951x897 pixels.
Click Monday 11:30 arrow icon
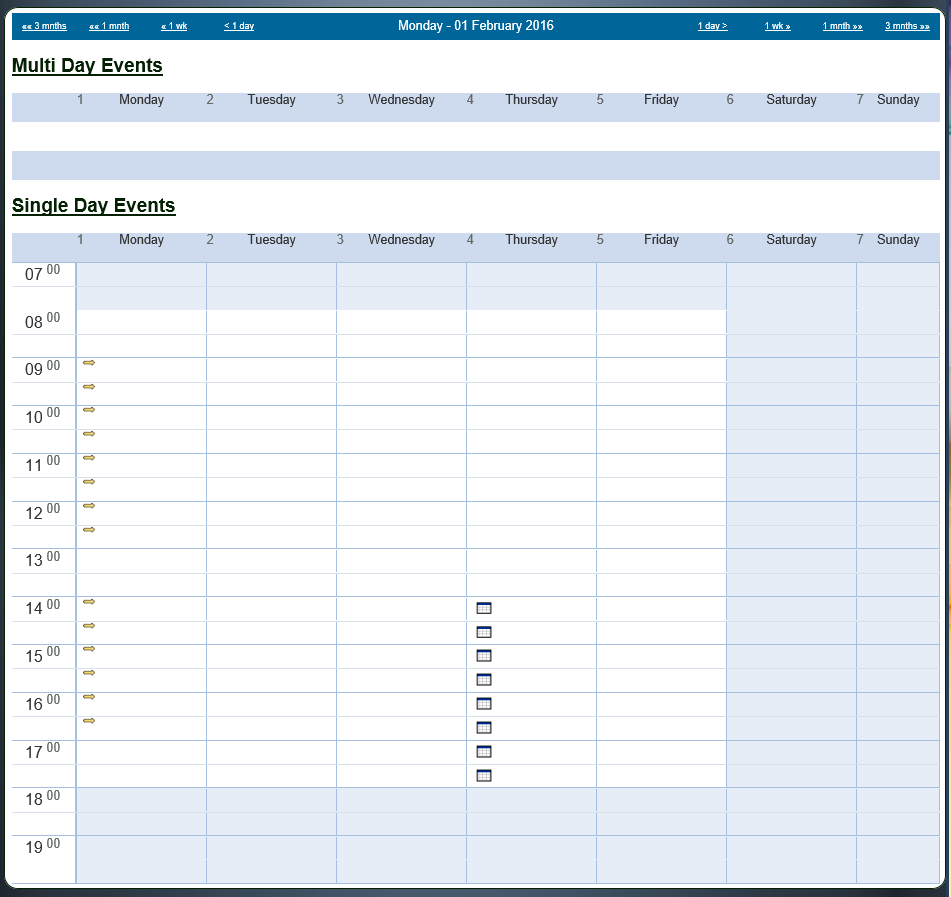pyautogui.click(x=89, y=482)
